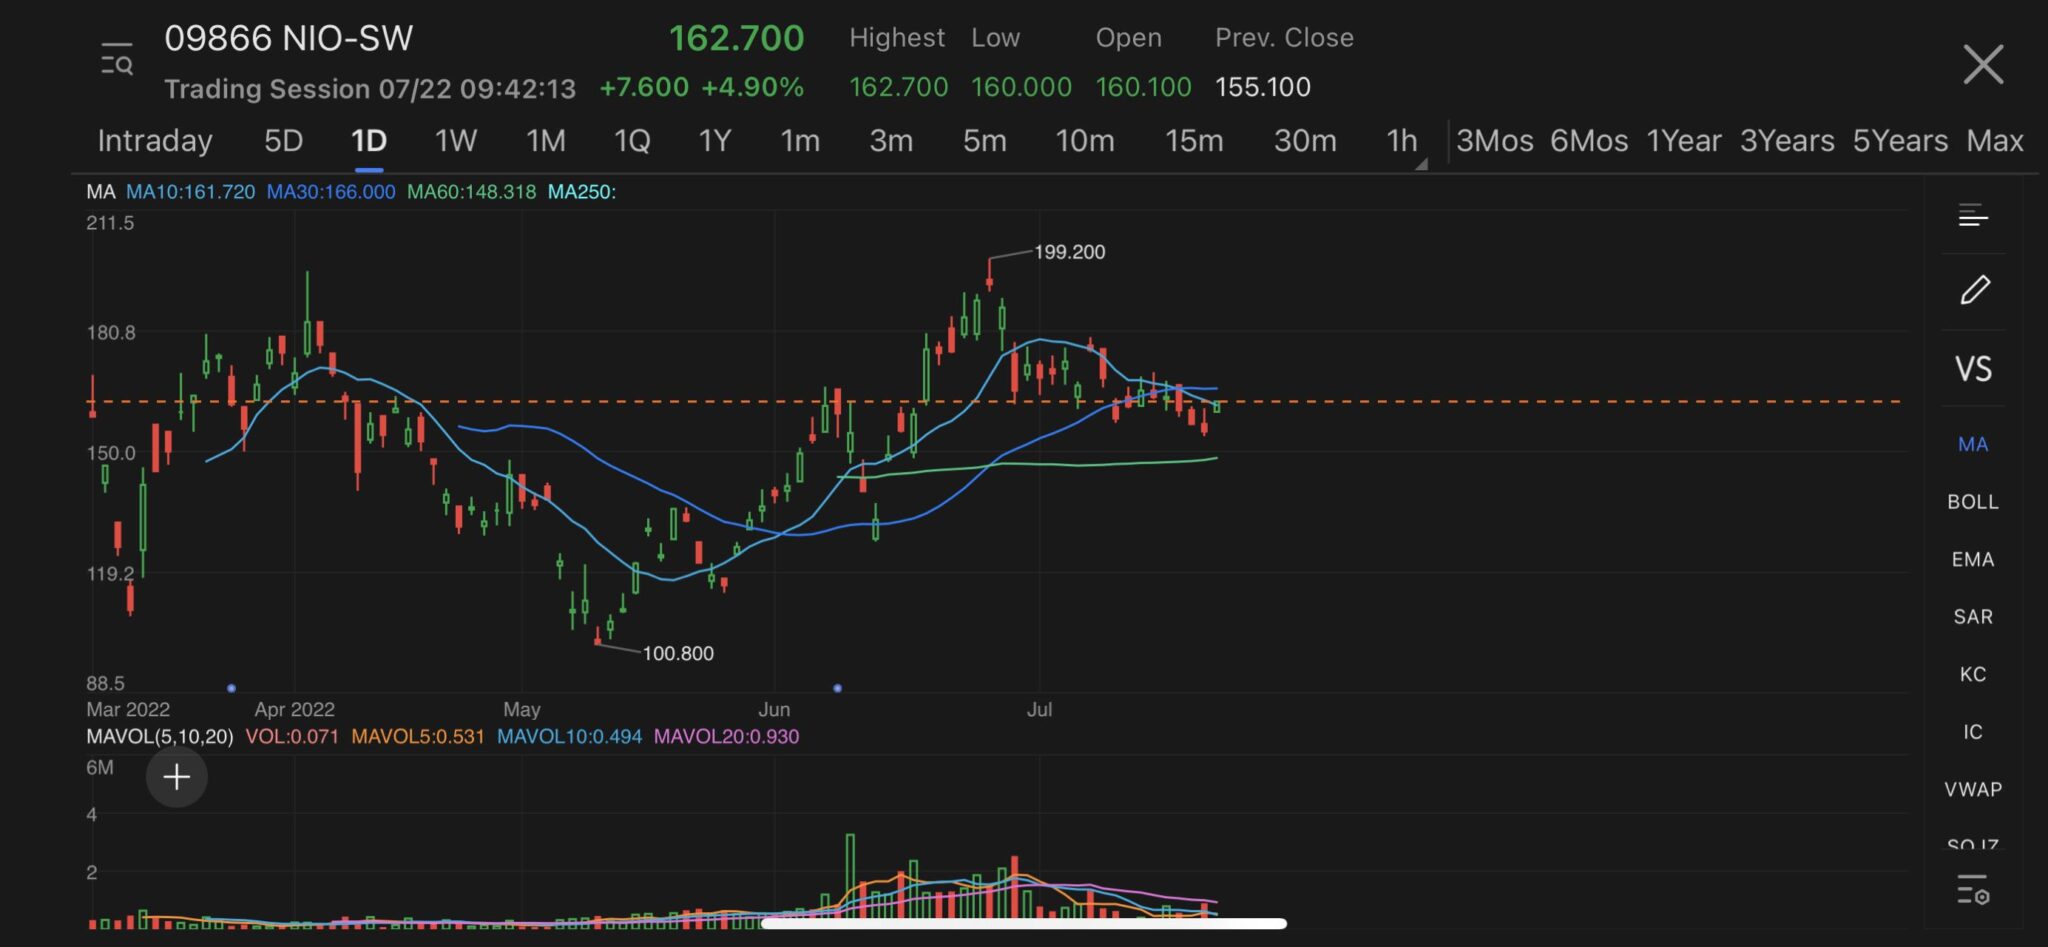Open indicator settings icon at bottom right
This screenshot has width=2048, height=947.
click(x=1973, y=889)
